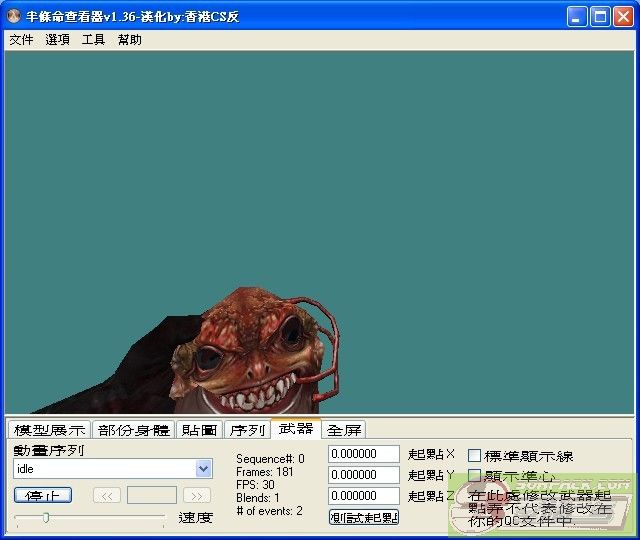This screenshot has height=540, width=640.
Task: Click the next frame >> button
Action: pyautogui.click(x=197, y=495)
